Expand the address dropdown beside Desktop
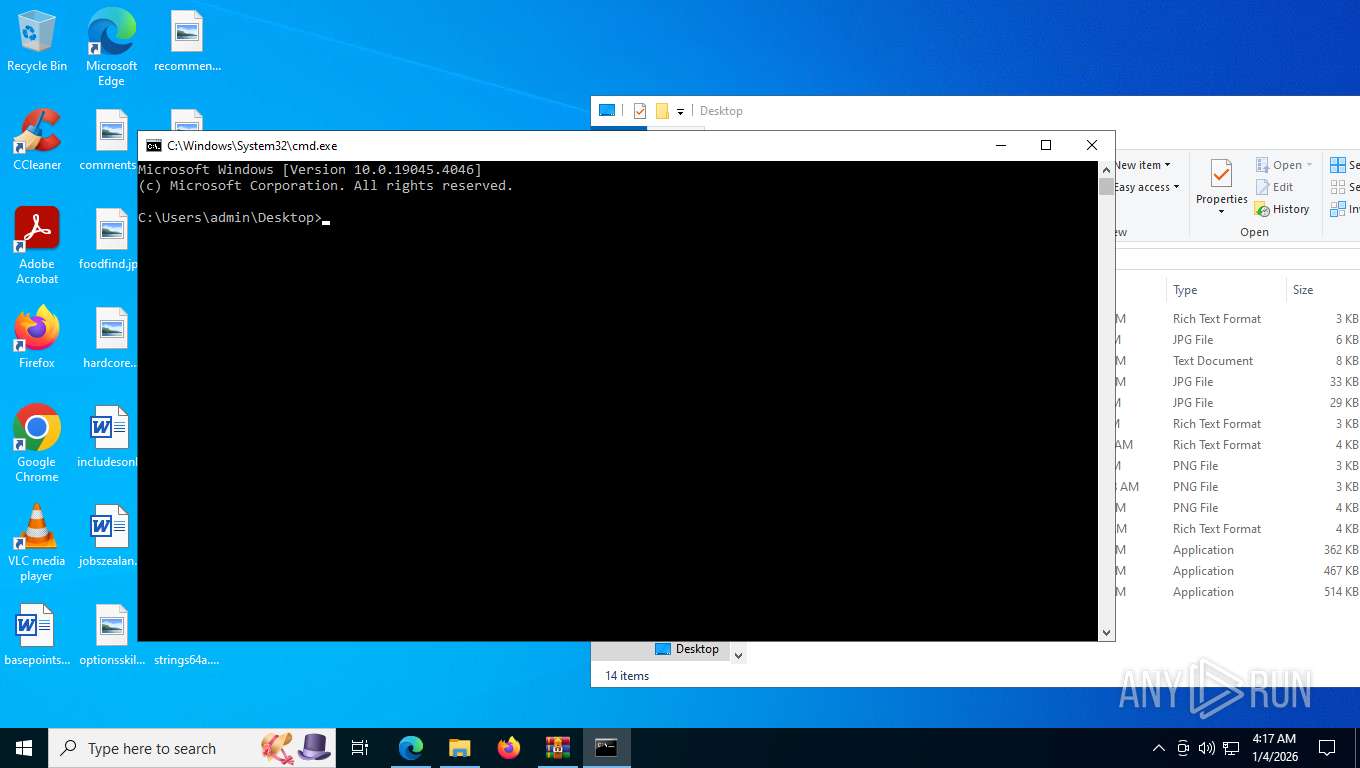 [x=739, y=655]
